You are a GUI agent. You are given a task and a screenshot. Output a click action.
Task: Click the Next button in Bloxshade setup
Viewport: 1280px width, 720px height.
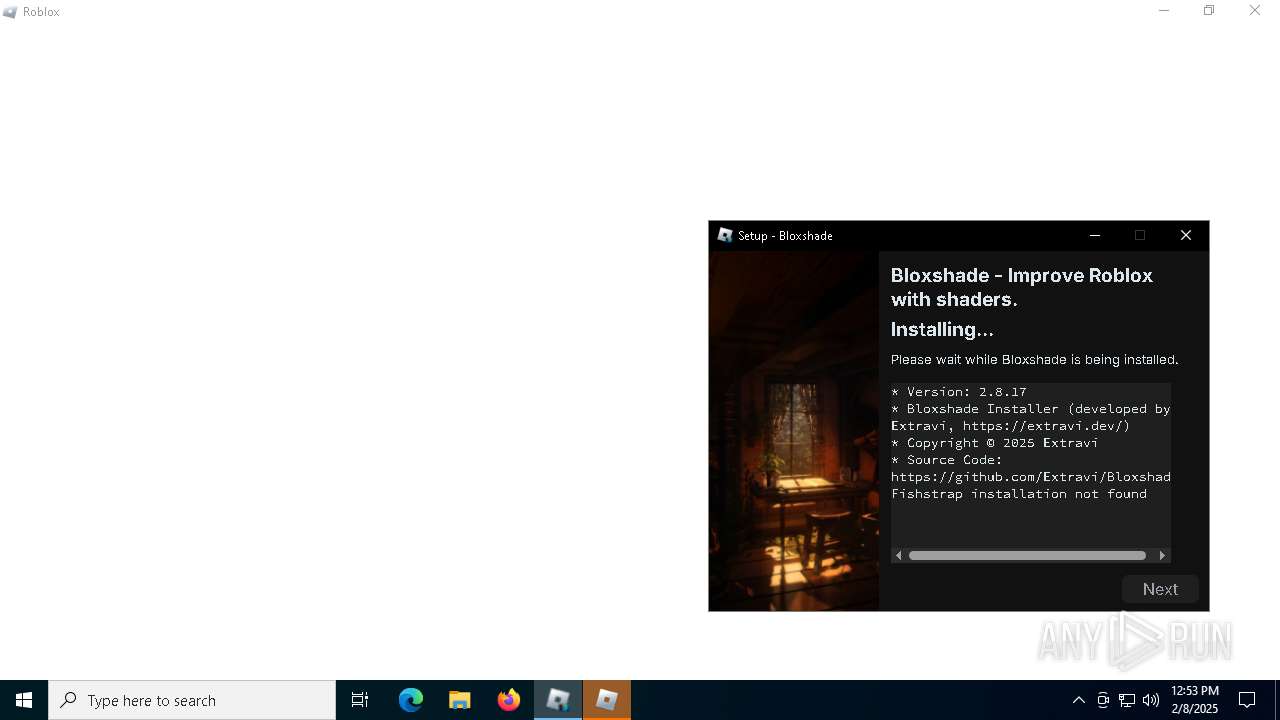click(1160, 589)
